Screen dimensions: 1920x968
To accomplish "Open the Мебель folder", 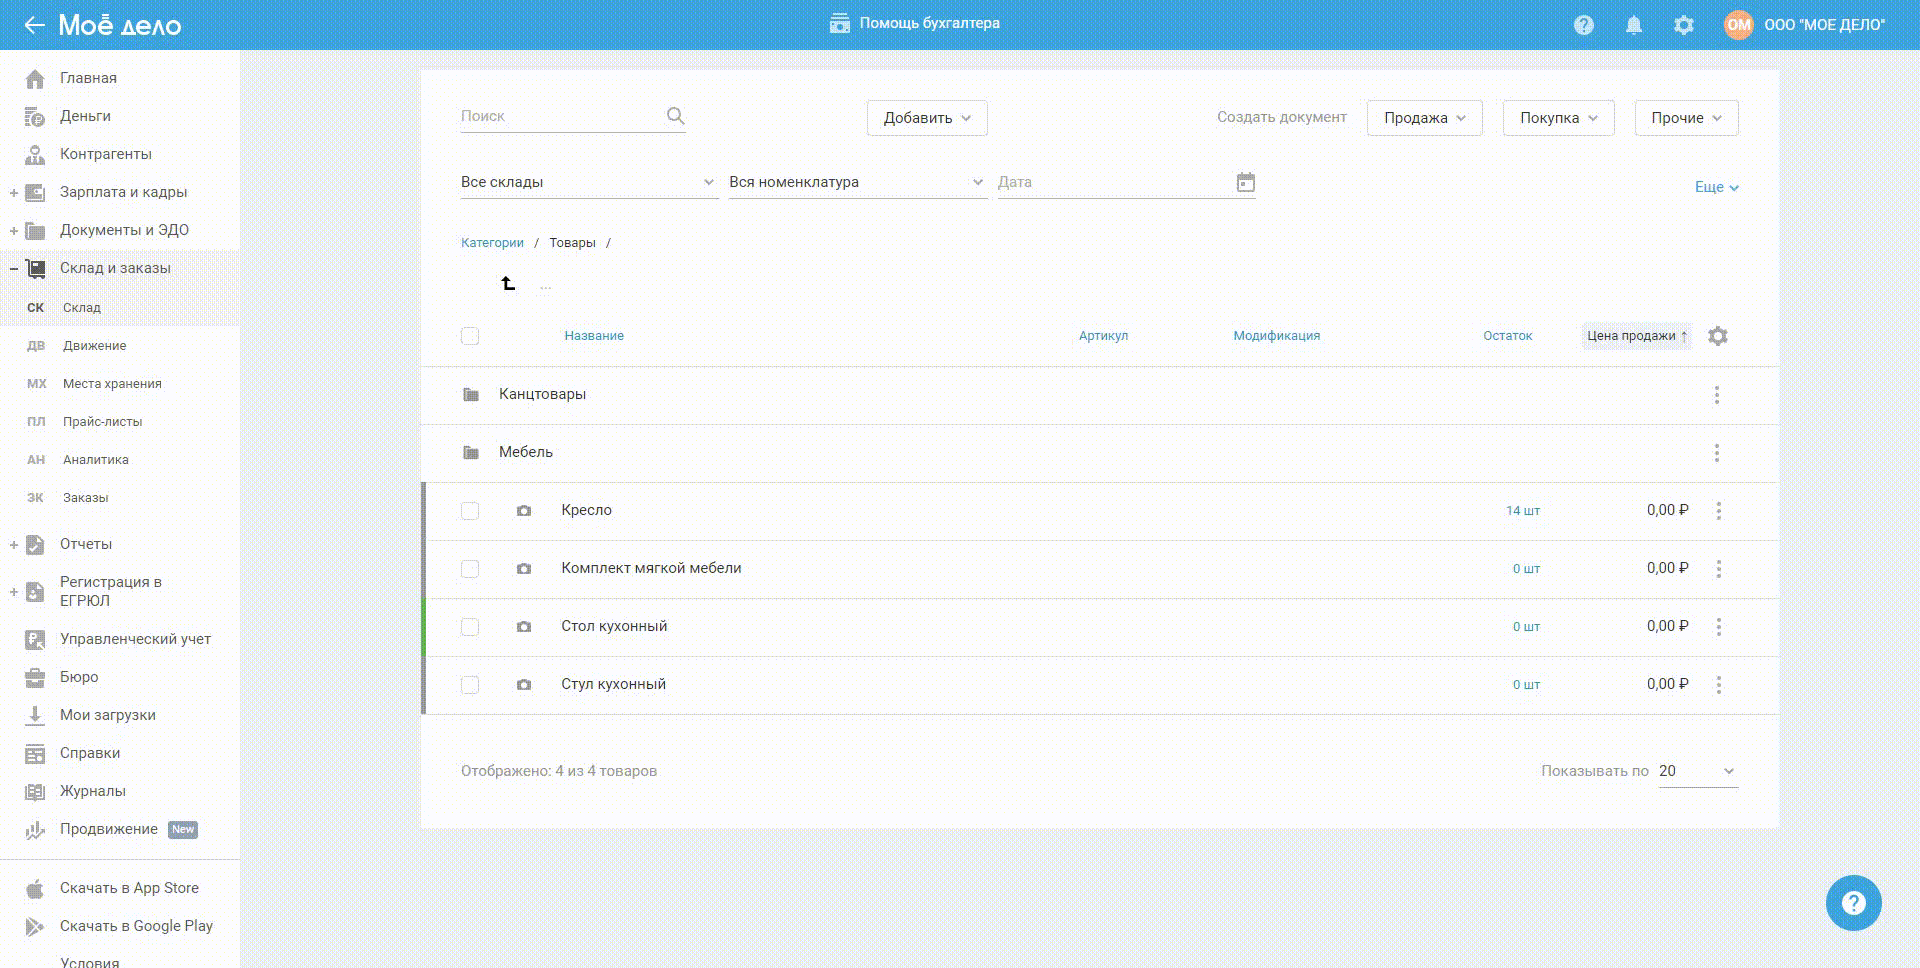I will coord(525,452).
